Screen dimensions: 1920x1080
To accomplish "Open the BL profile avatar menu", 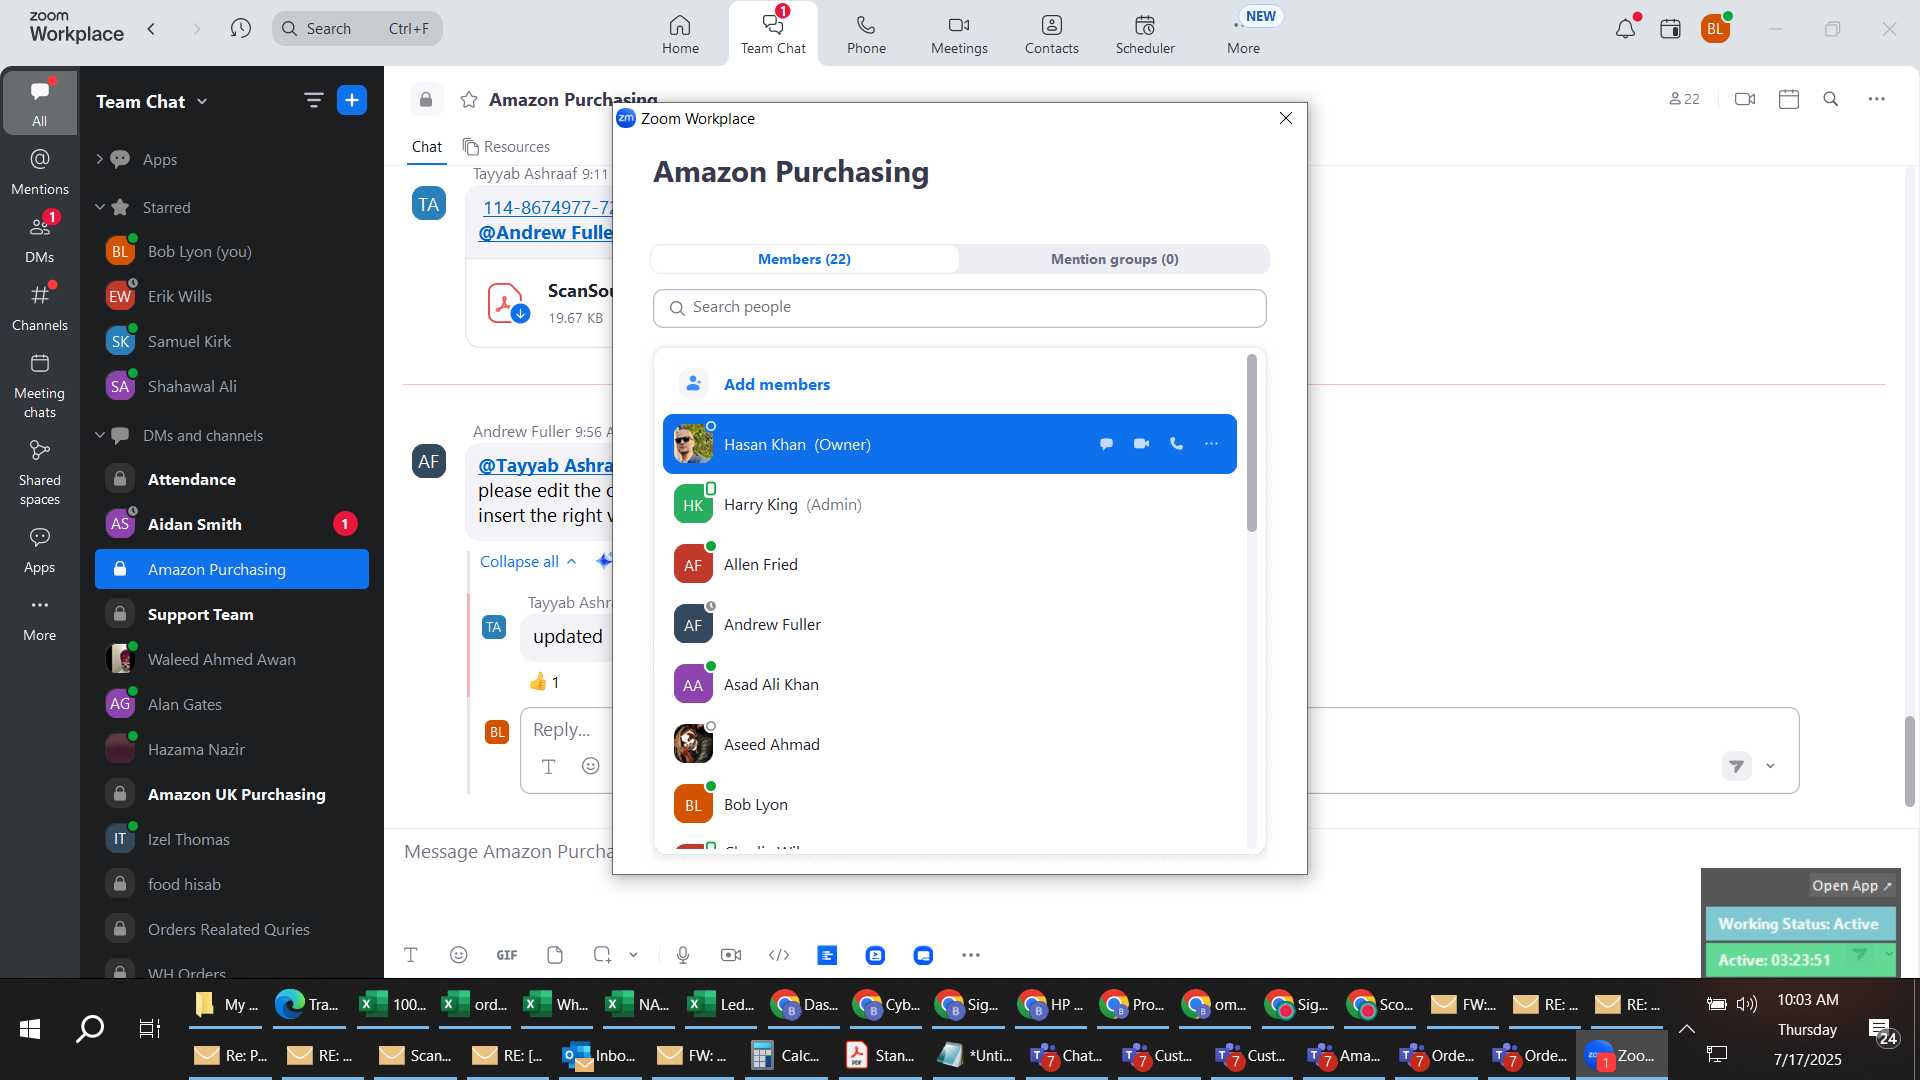I will (1715, 28).
